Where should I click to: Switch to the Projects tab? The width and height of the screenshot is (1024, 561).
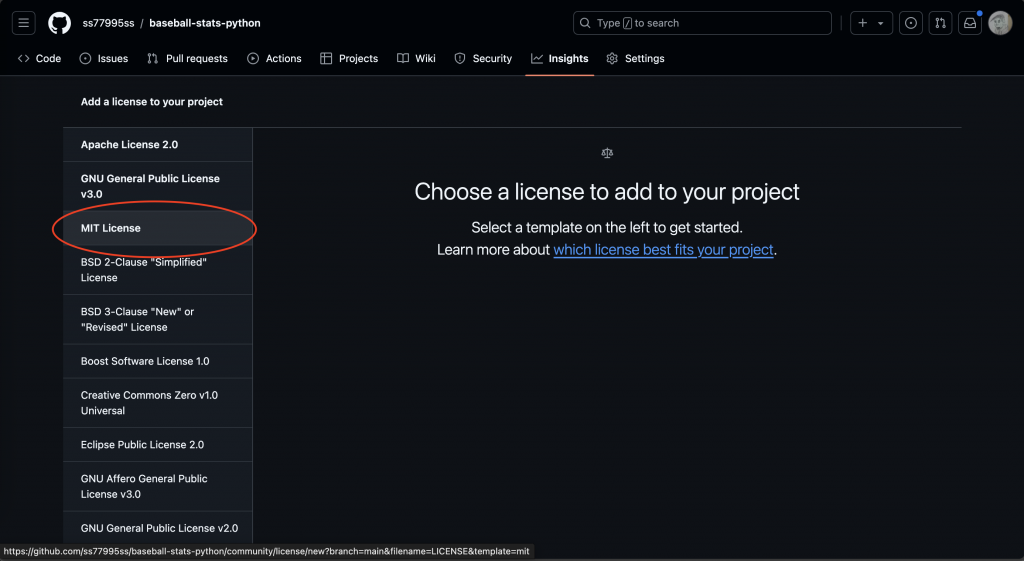349,58
